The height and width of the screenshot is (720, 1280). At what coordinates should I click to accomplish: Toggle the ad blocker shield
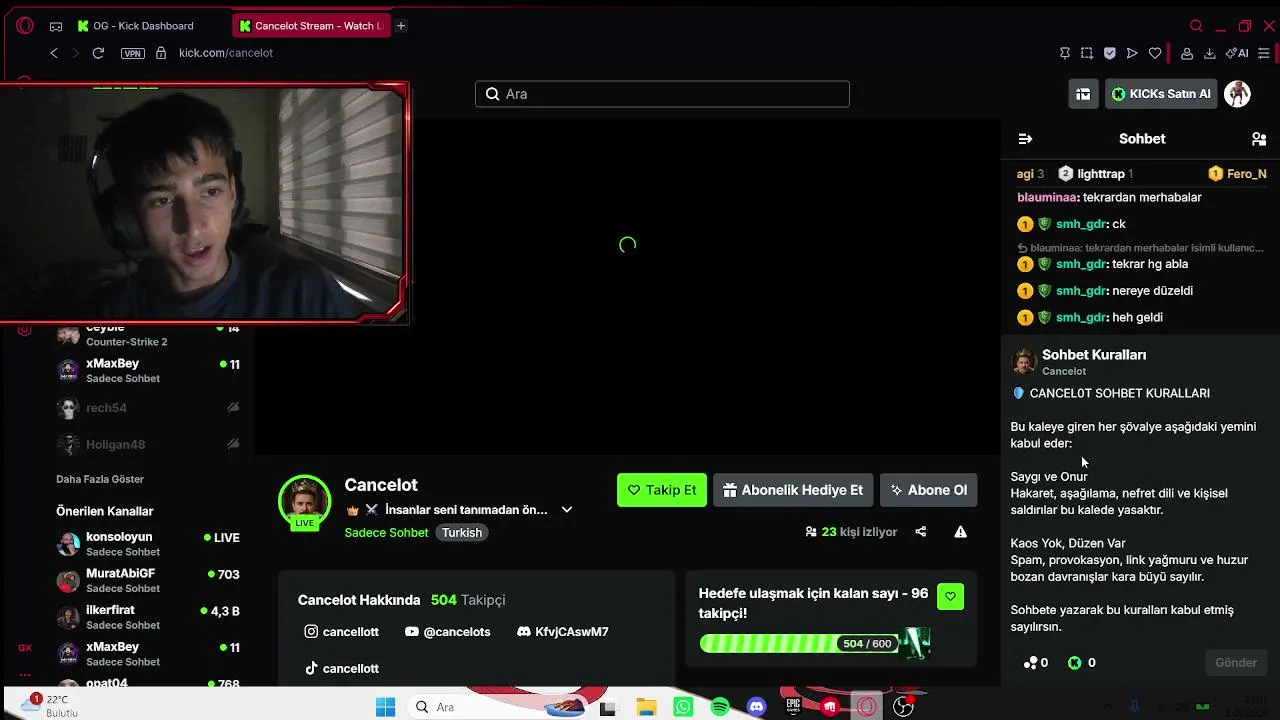(1110, 53)
